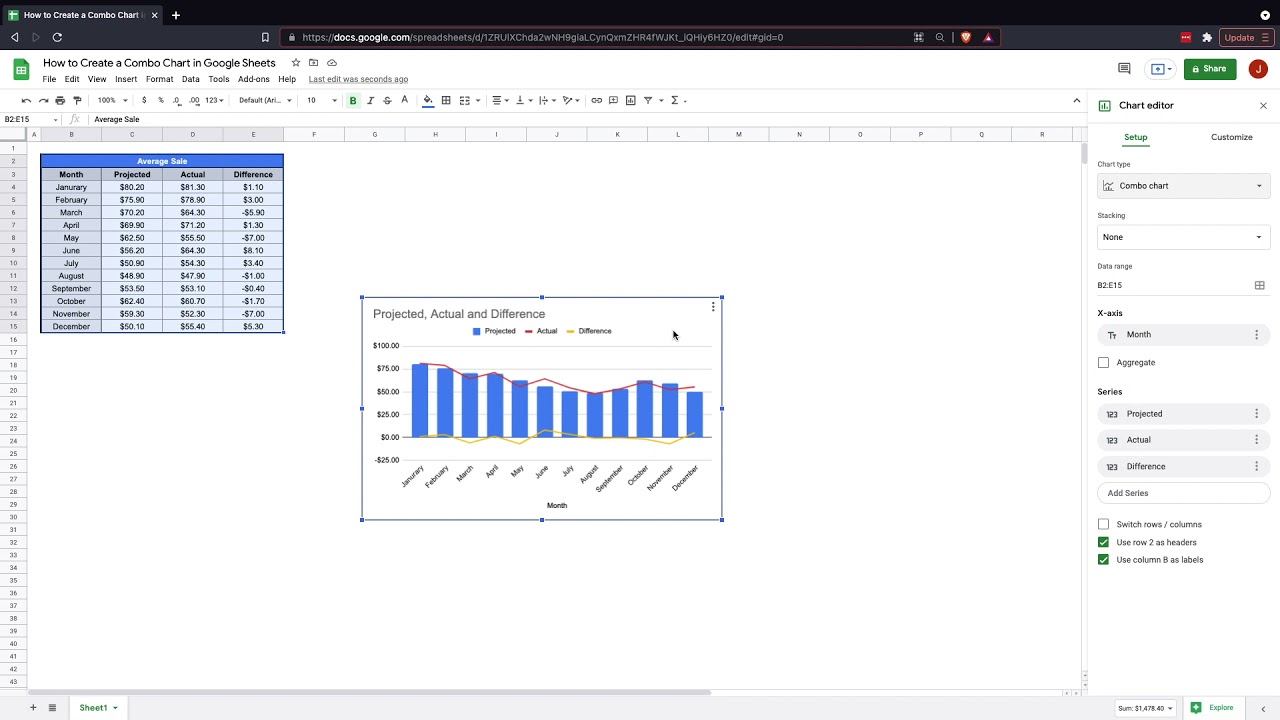Switch to the Customize tab
The image size is (1280, 720).
click(1231, 137)
